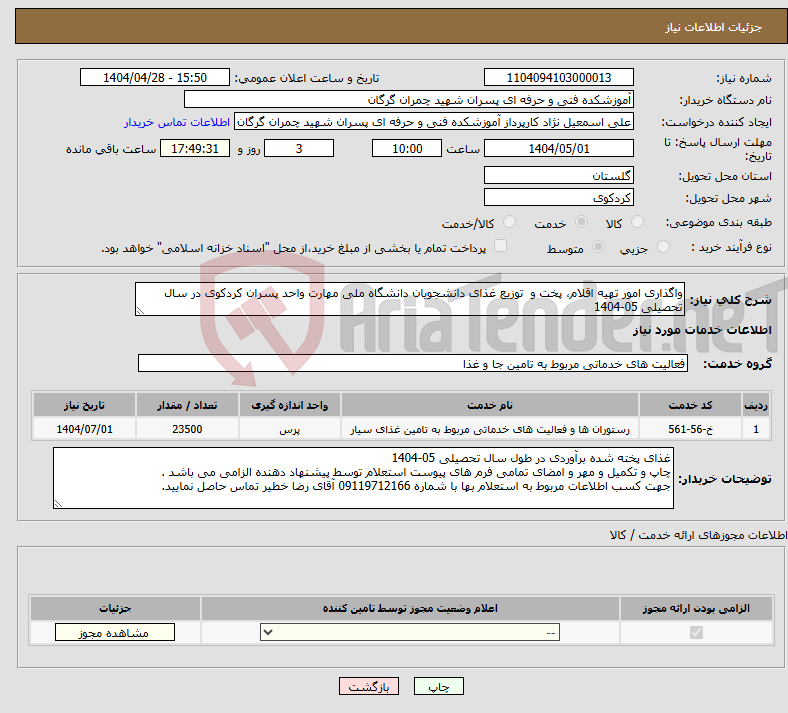The height and width of the screenshot is (713, 788).
Task: Click the تاریخ نیاز column header
Action: [84, 405]
